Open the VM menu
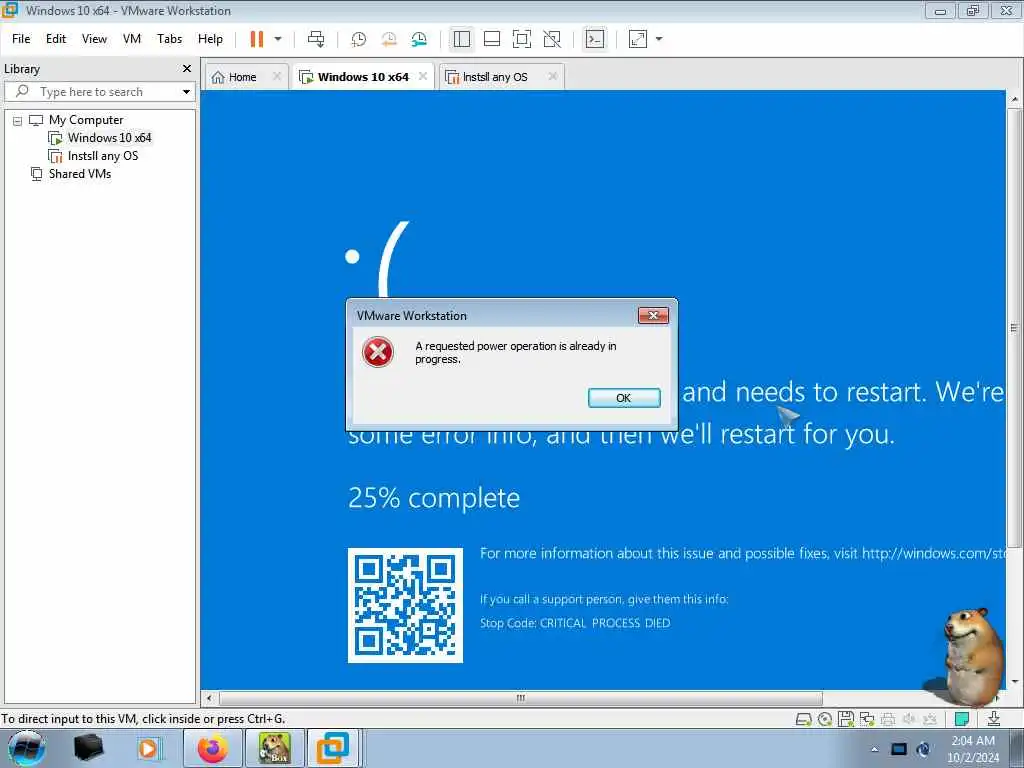Image resolution: width=1024 pixels, height=768 pixels. click(132, 39)
